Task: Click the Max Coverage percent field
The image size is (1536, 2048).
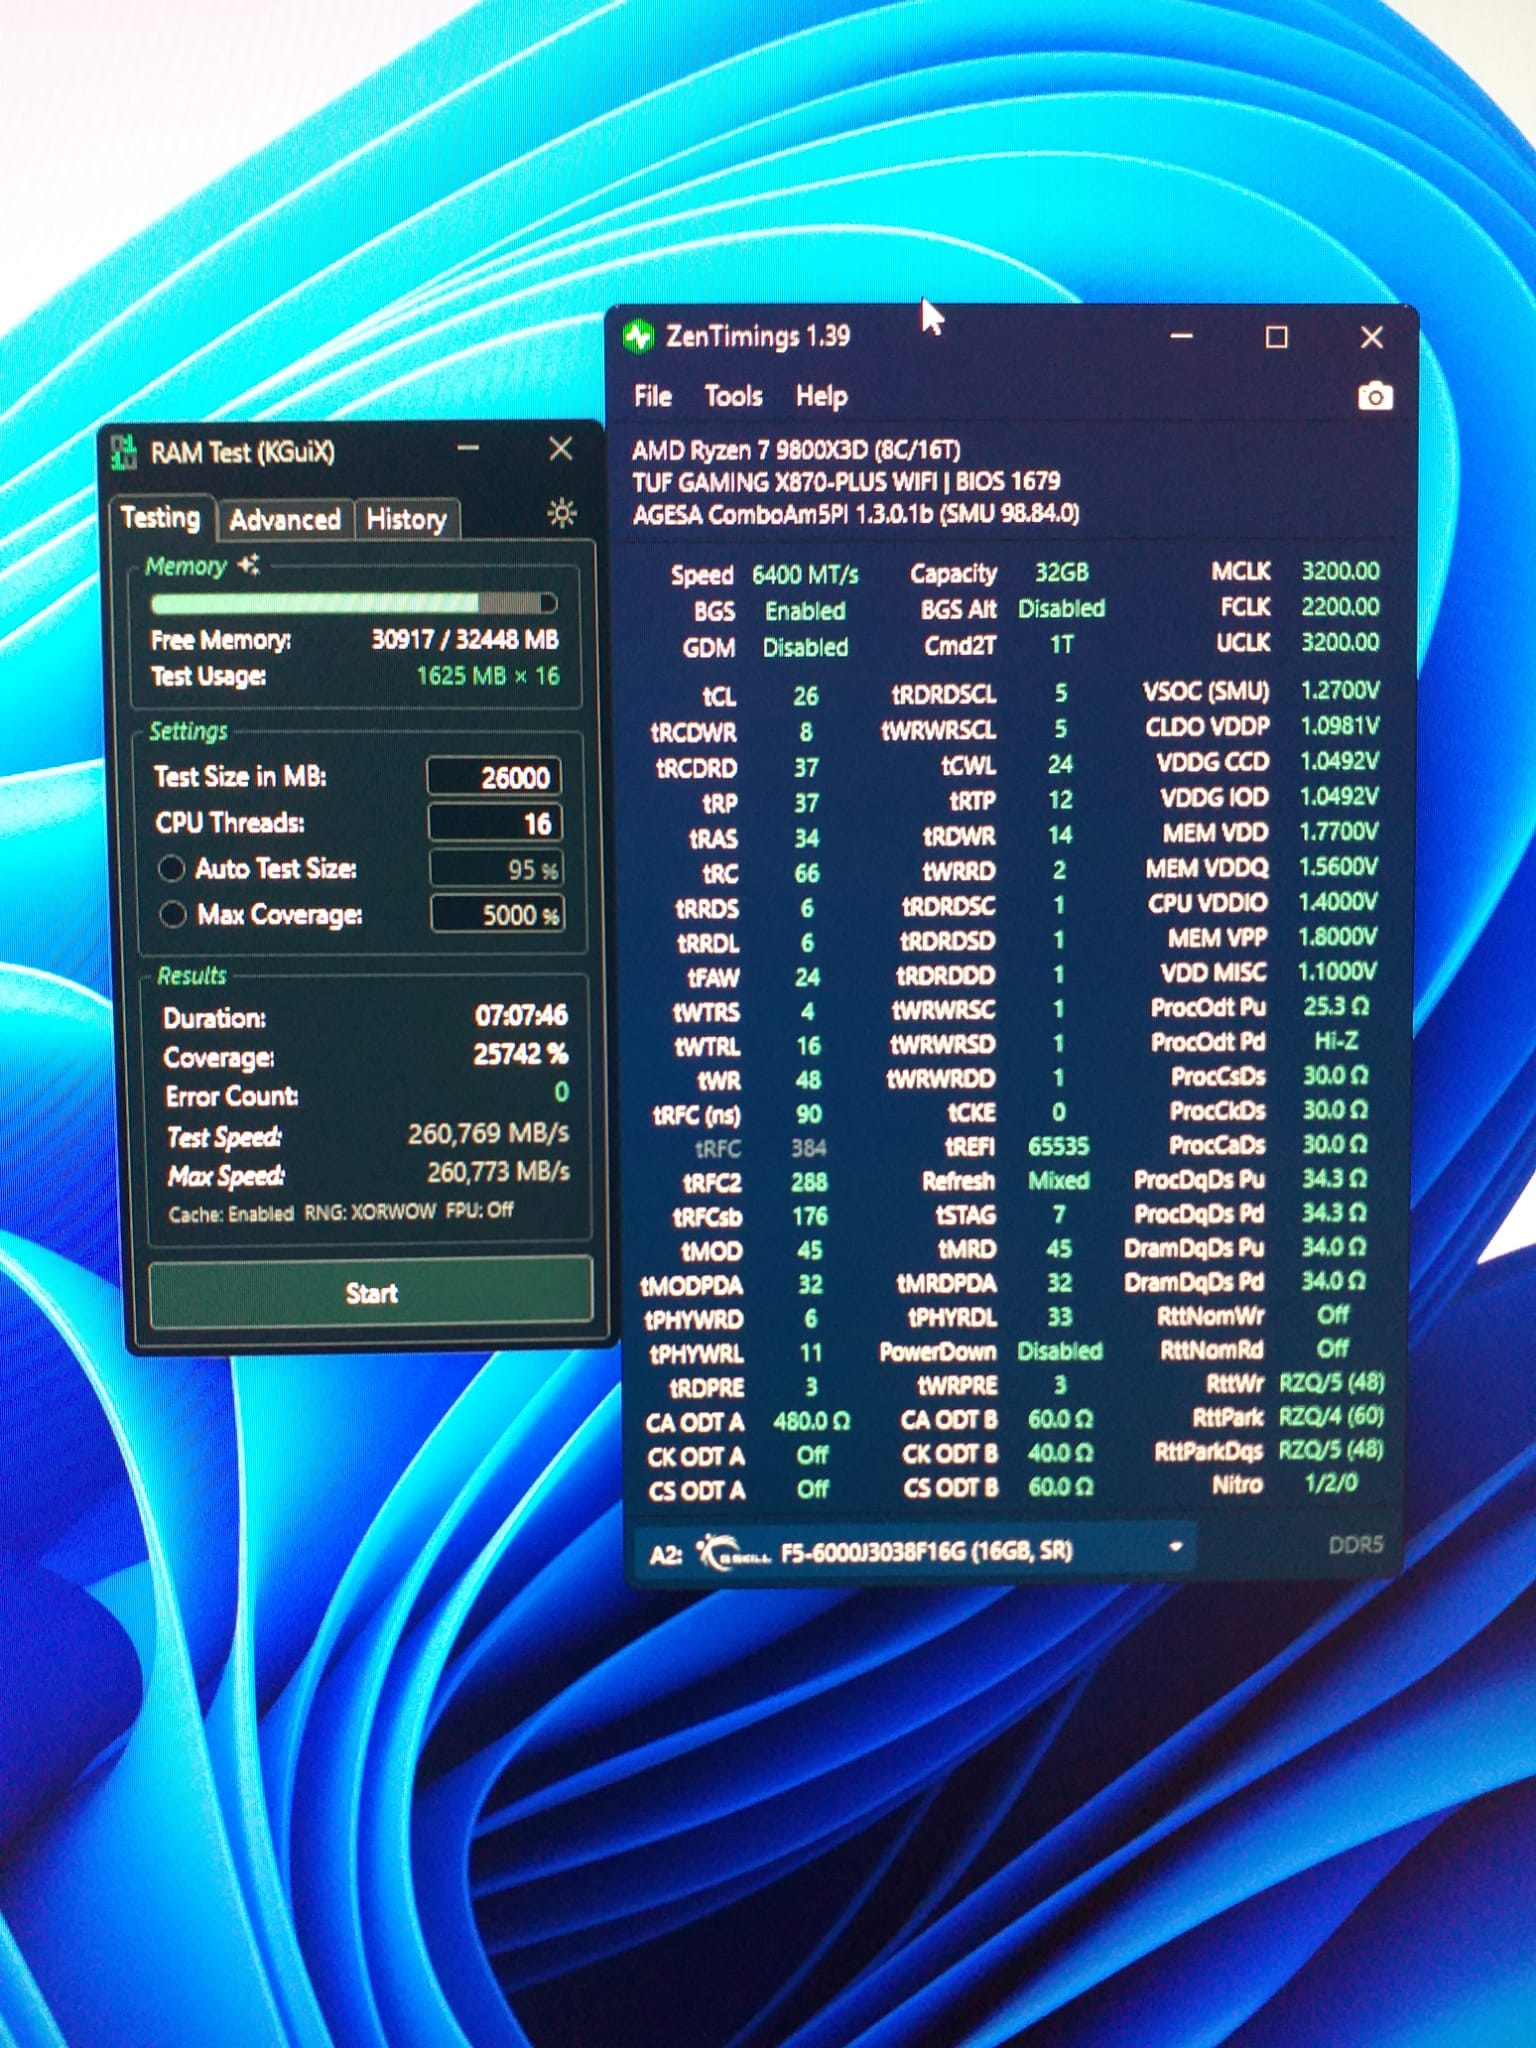Action: (x=497, y=914)
